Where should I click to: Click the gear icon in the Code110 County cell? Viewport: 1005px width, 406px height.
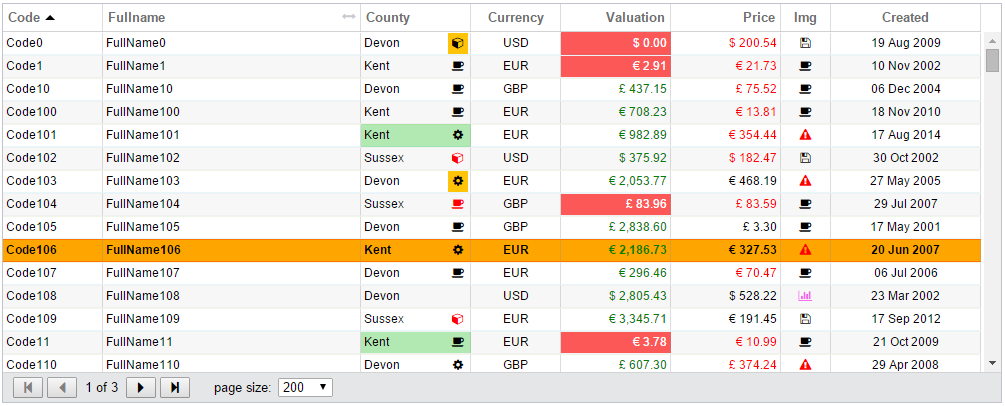(458, 365)
